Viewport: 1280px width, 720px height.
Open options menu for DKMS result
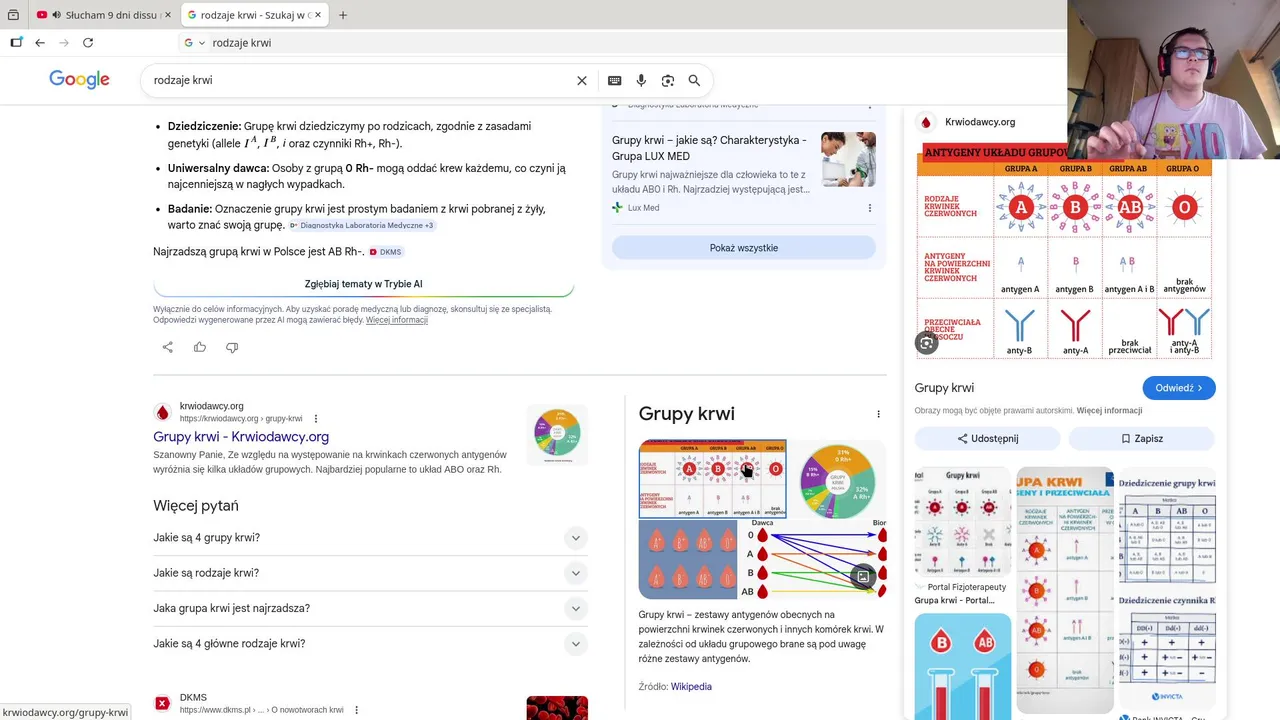pyautogui.click(x=356, y=710)
